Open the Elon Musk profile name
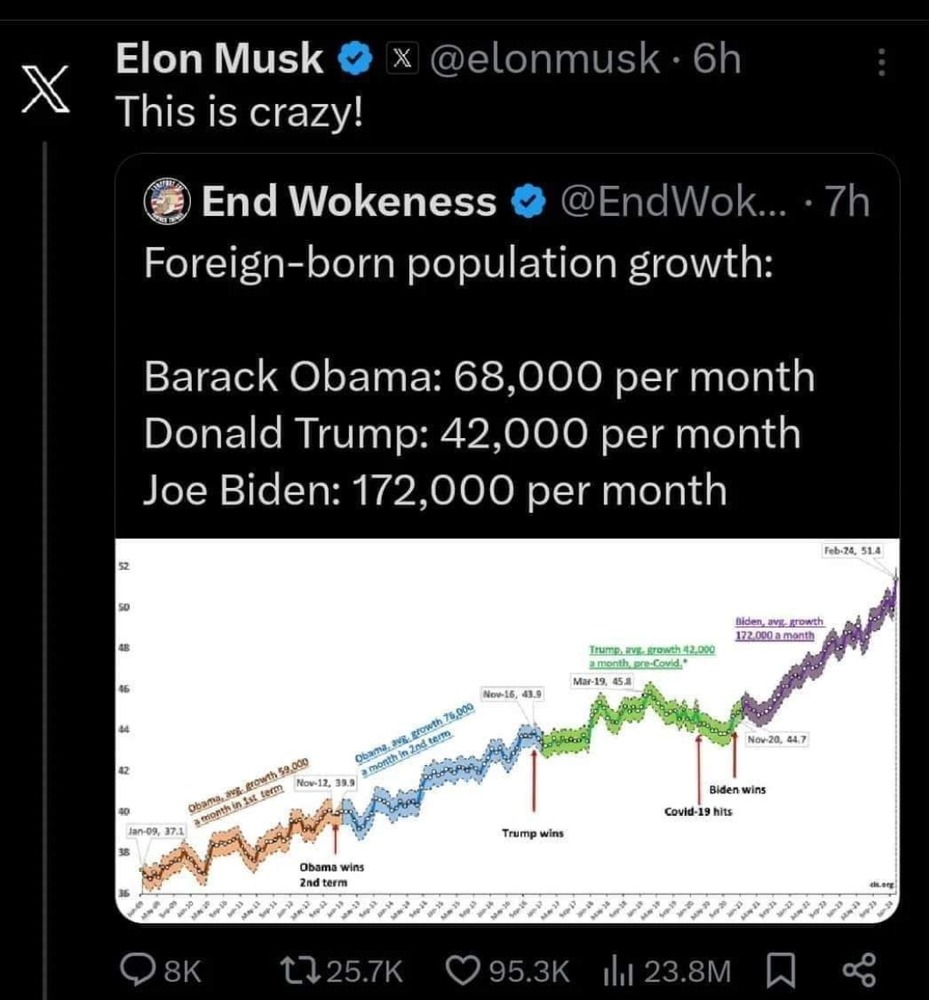 click(x=219, y=61)
